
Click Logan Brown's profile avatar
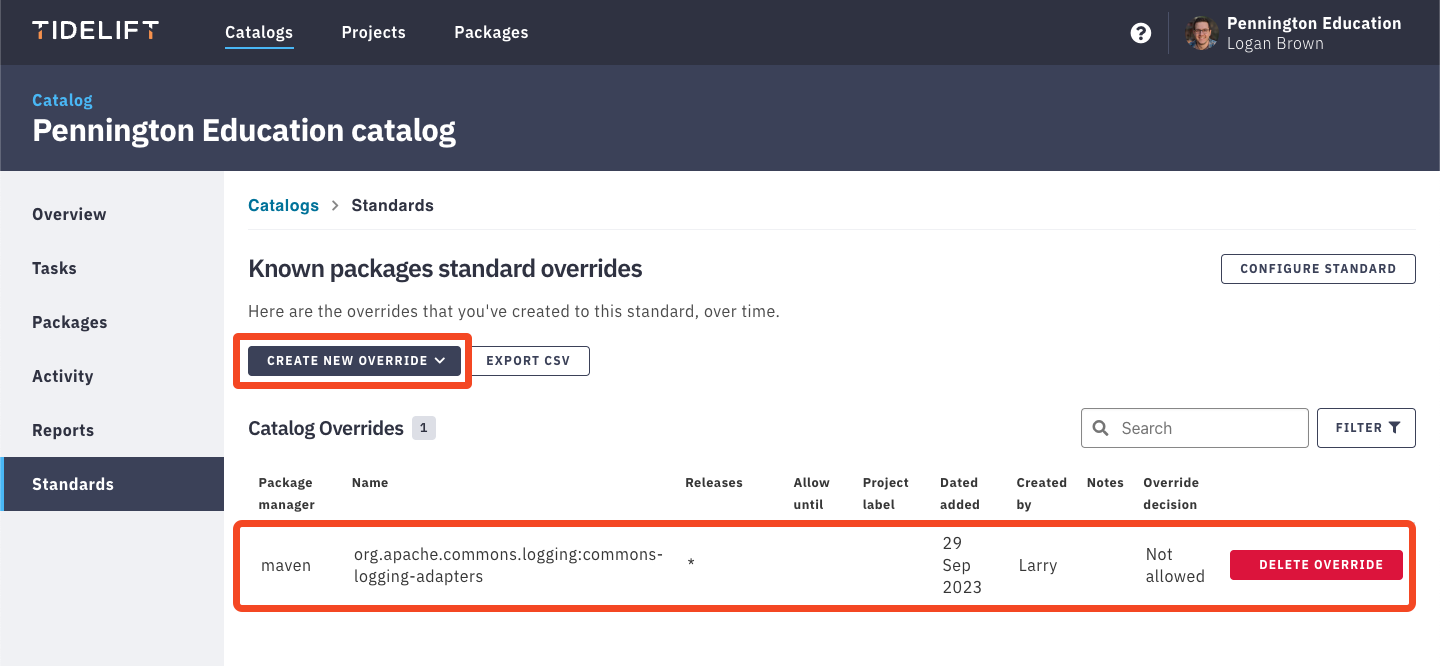(x=1201, y=33)
